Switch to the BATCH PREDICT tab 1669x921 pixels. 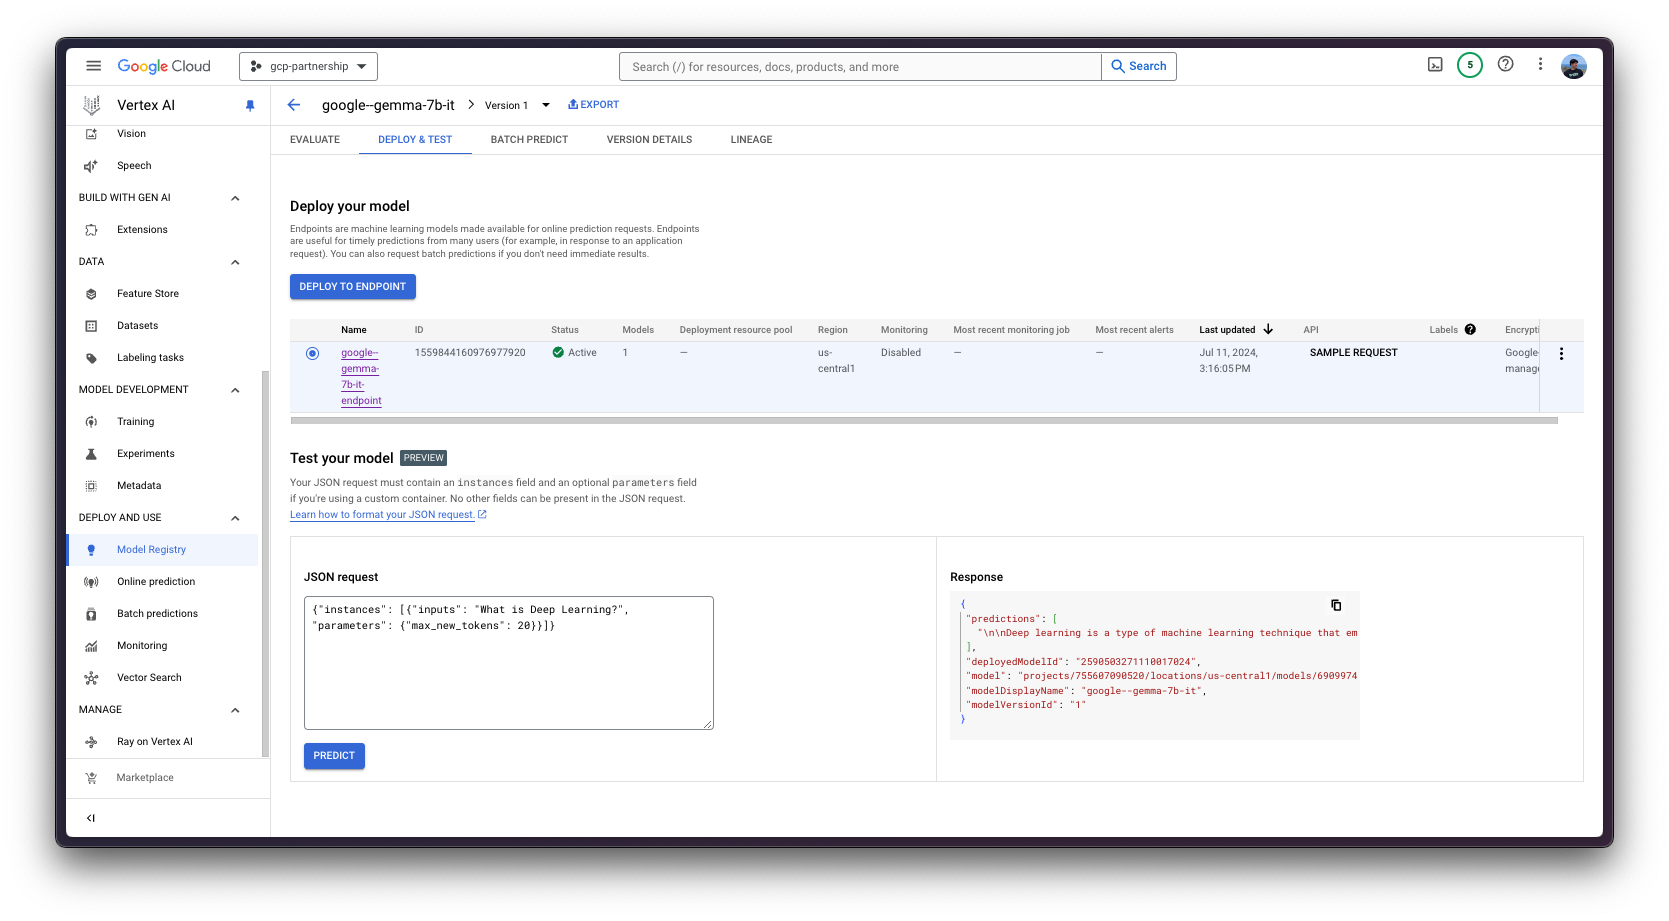pyautogui.click(x=529, y=140)
